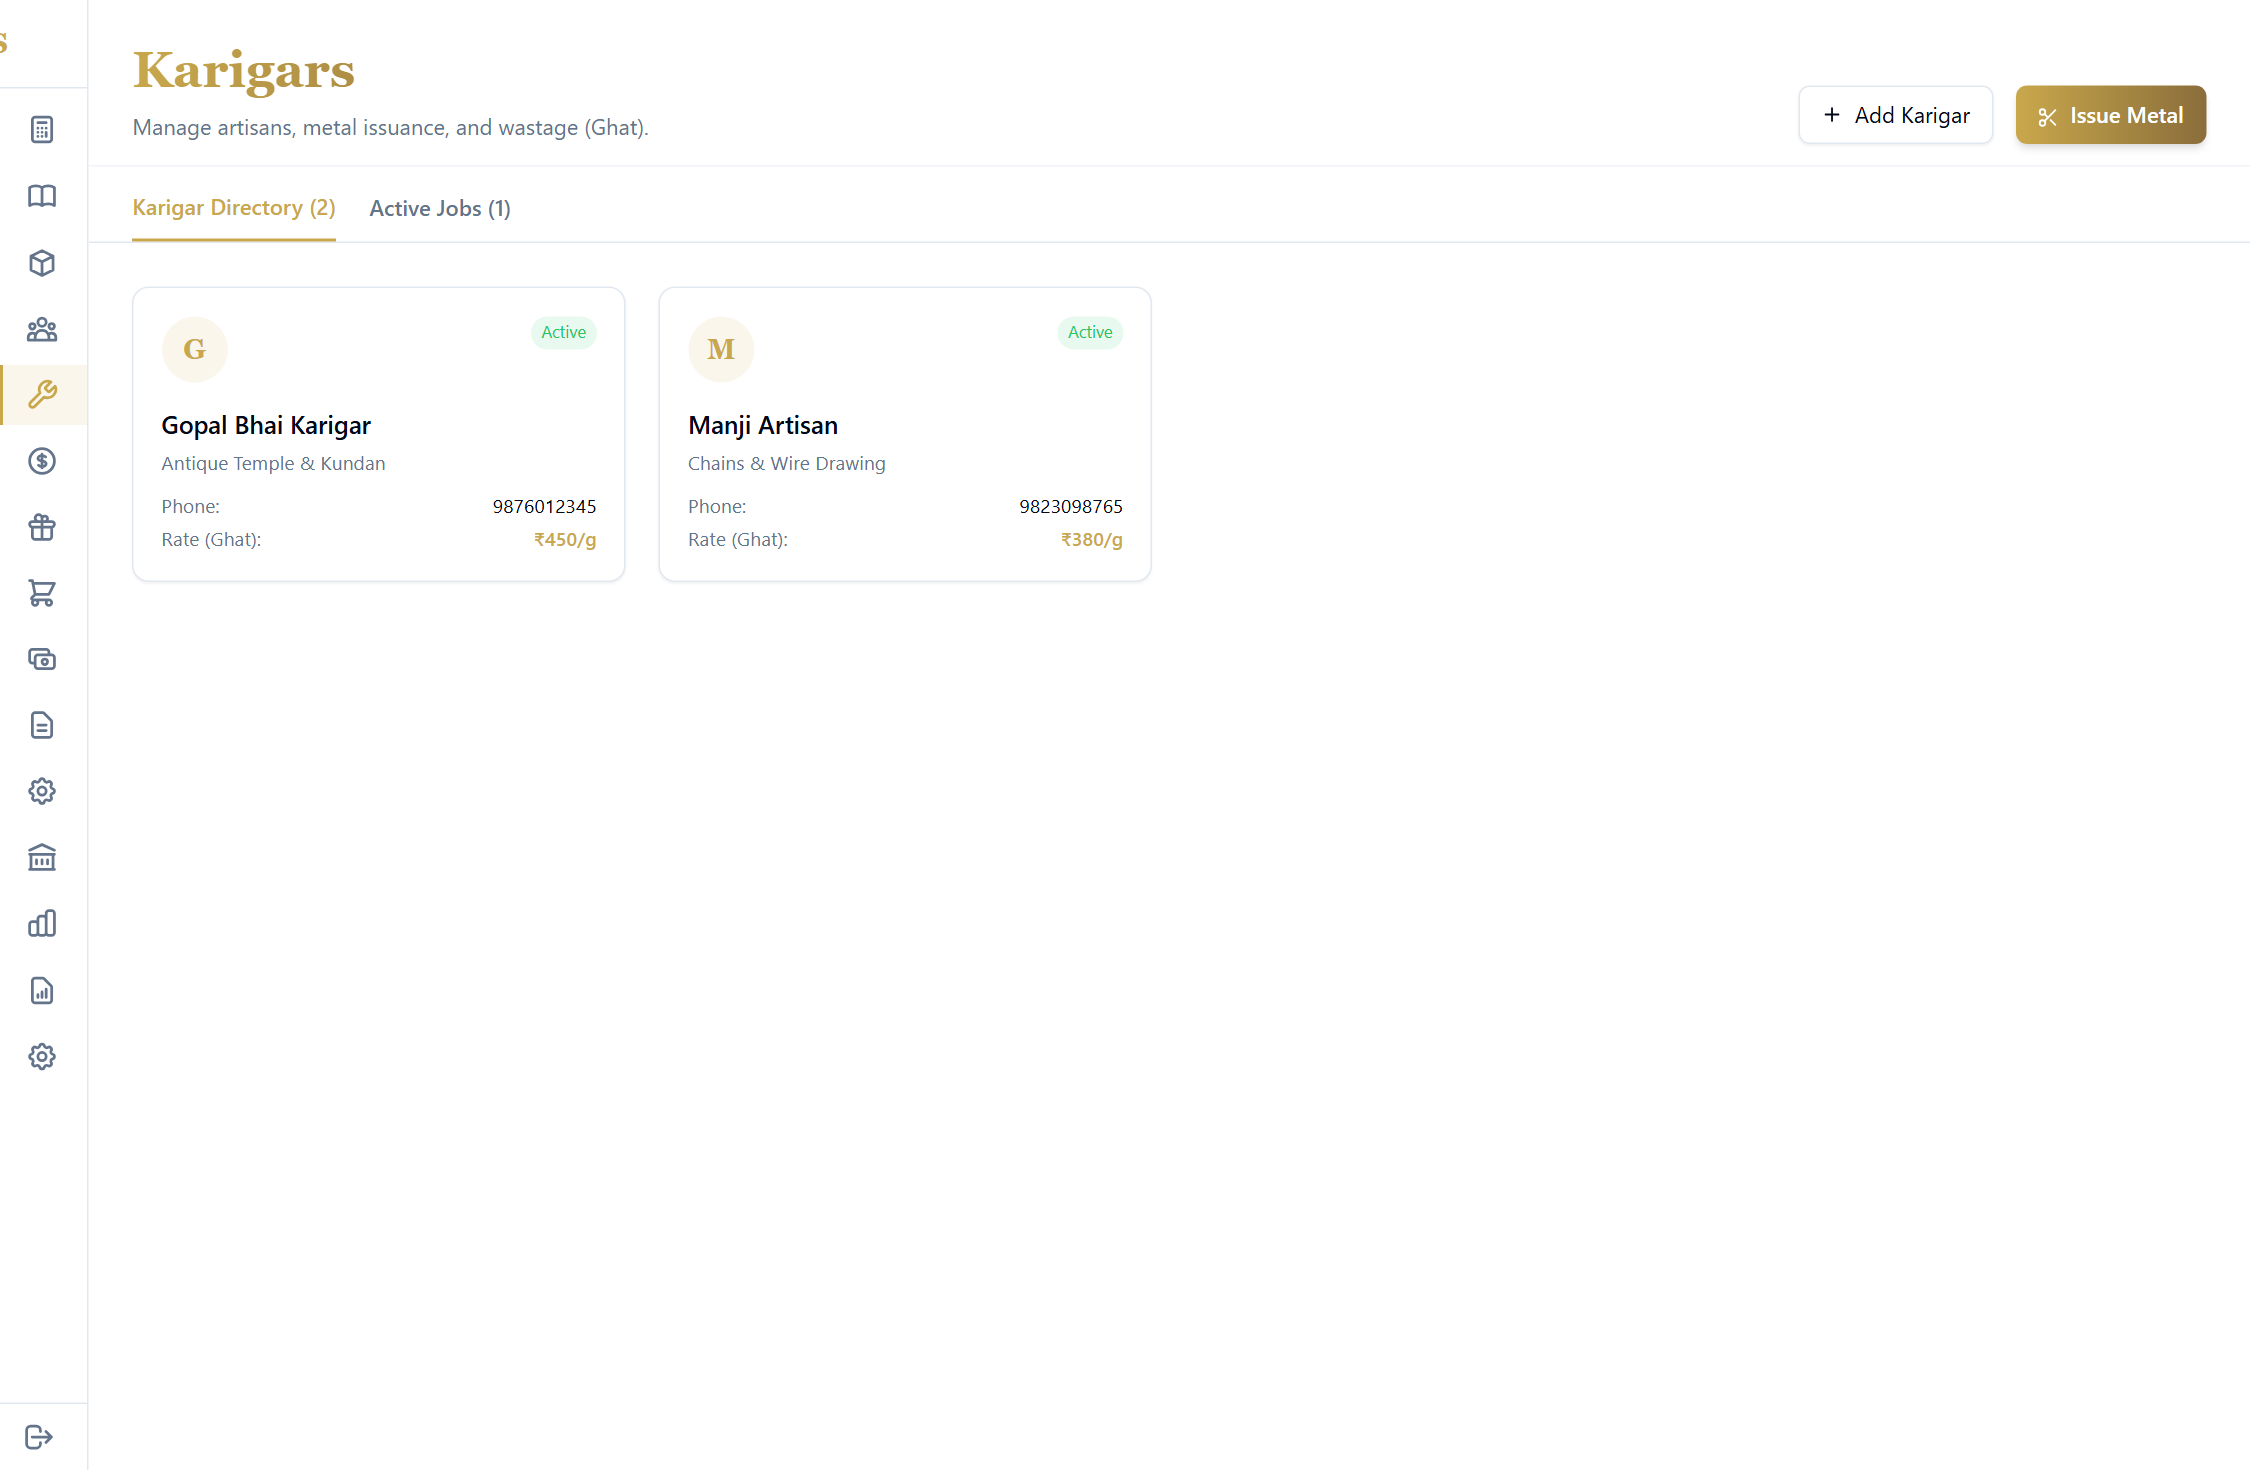Open the Gopal Bhai Karigar card name
The width and height of the screenshot is (2250, 1470).
coord(266,425)
